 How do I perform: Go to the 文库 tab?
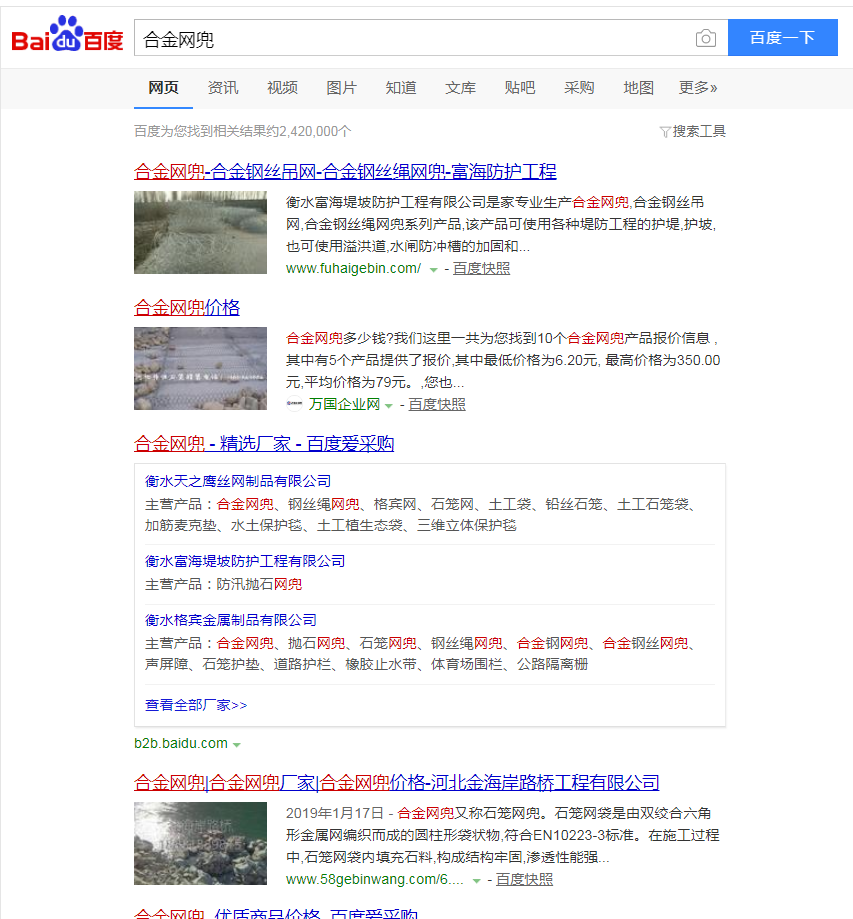[x=460, y=88]
